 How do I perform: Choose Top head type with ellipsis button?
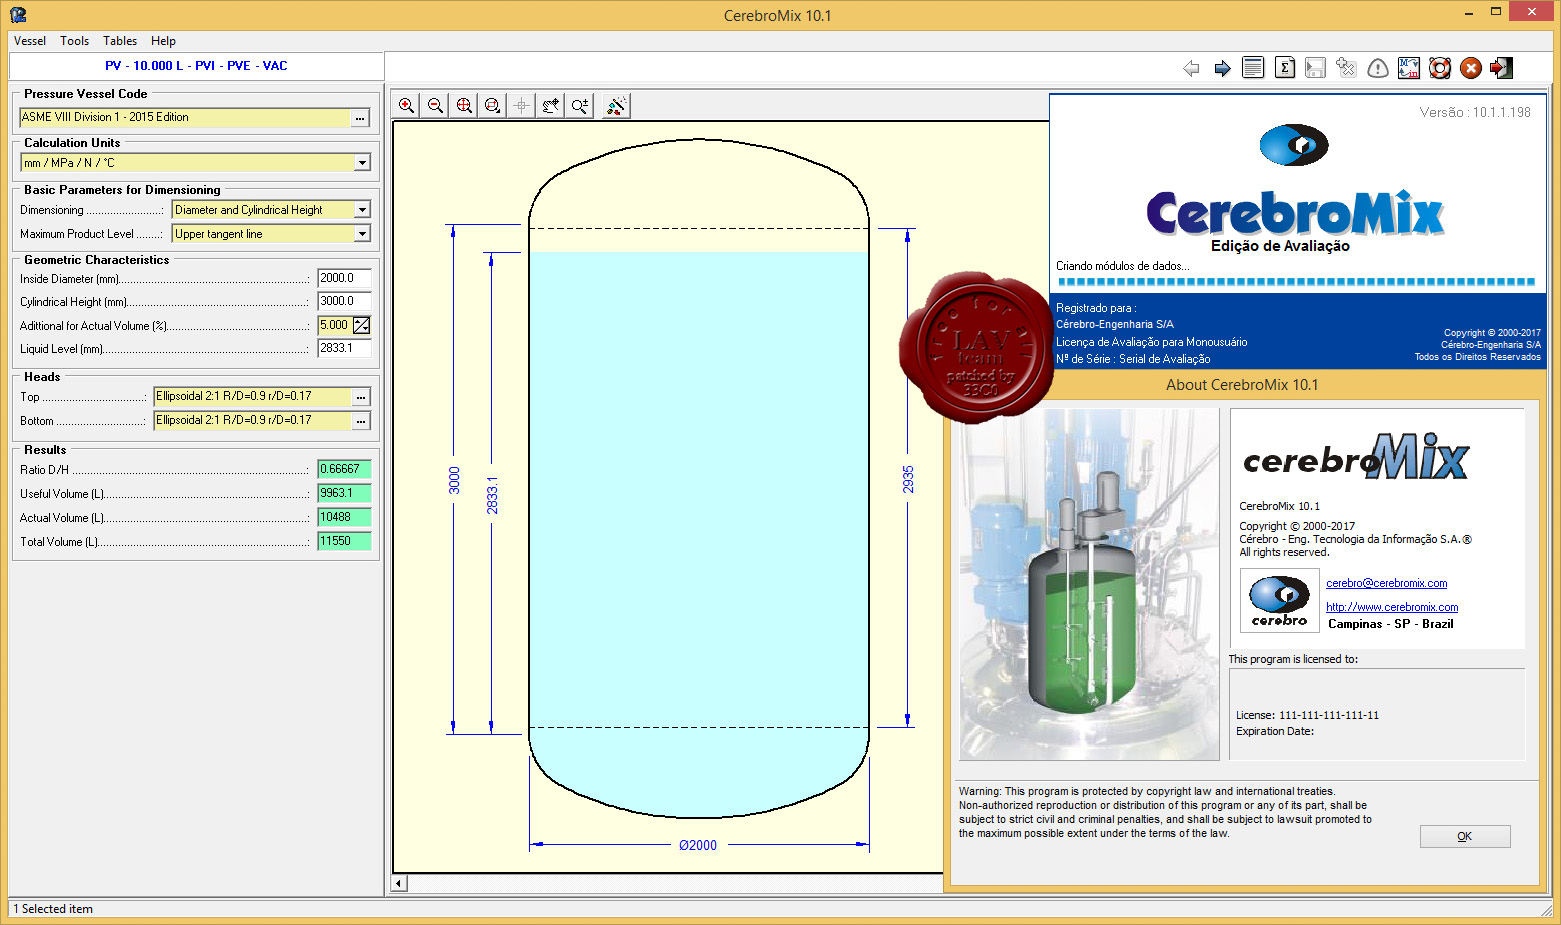click(361, 397)
